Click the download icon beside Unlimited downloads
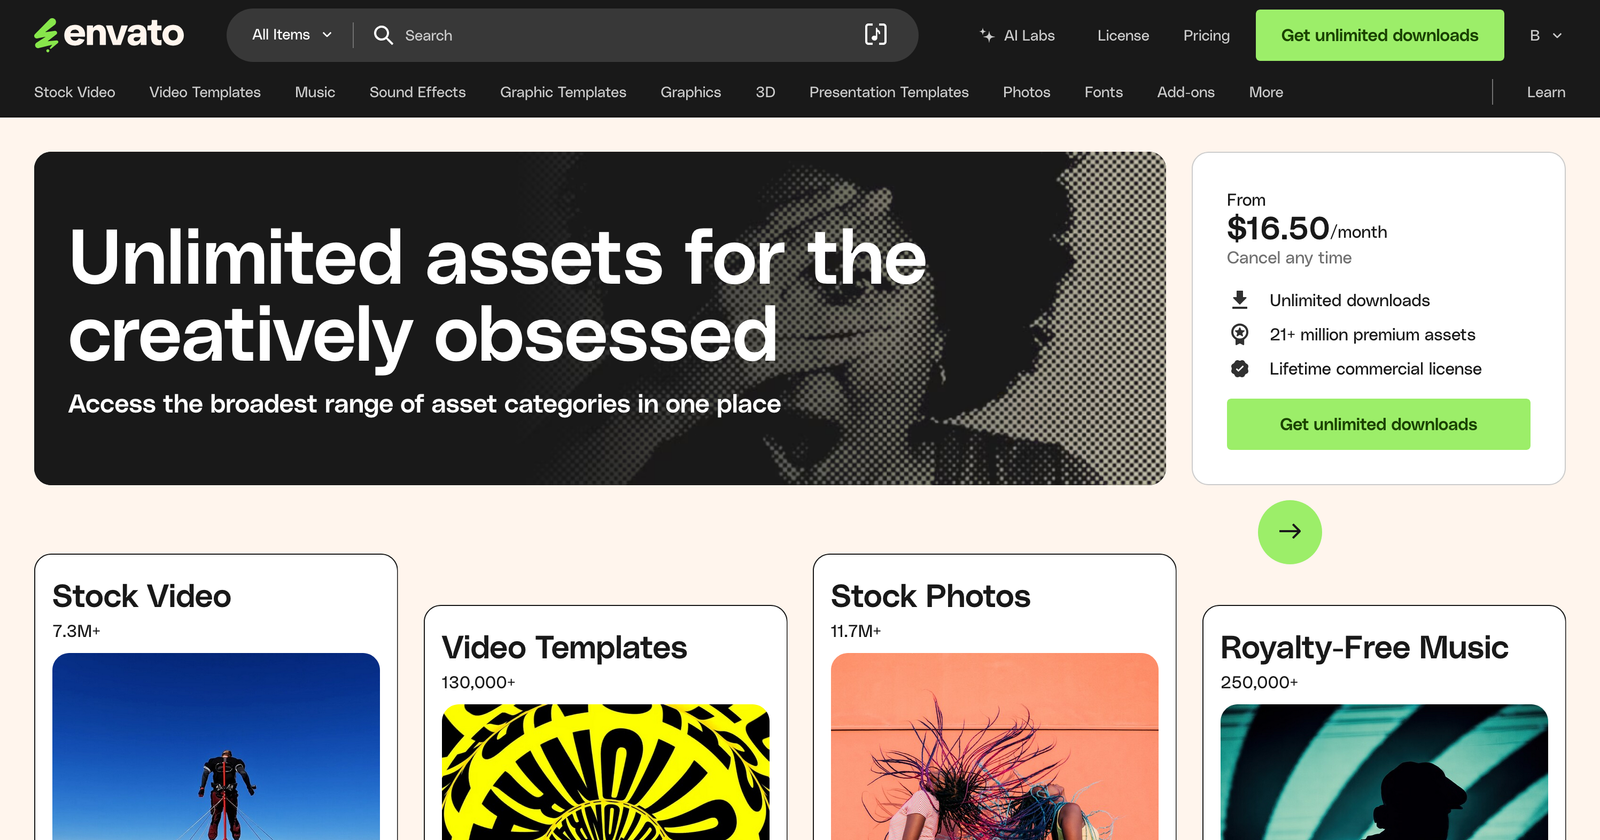This screenshot has width=1600, height=840. (1240, 300)
